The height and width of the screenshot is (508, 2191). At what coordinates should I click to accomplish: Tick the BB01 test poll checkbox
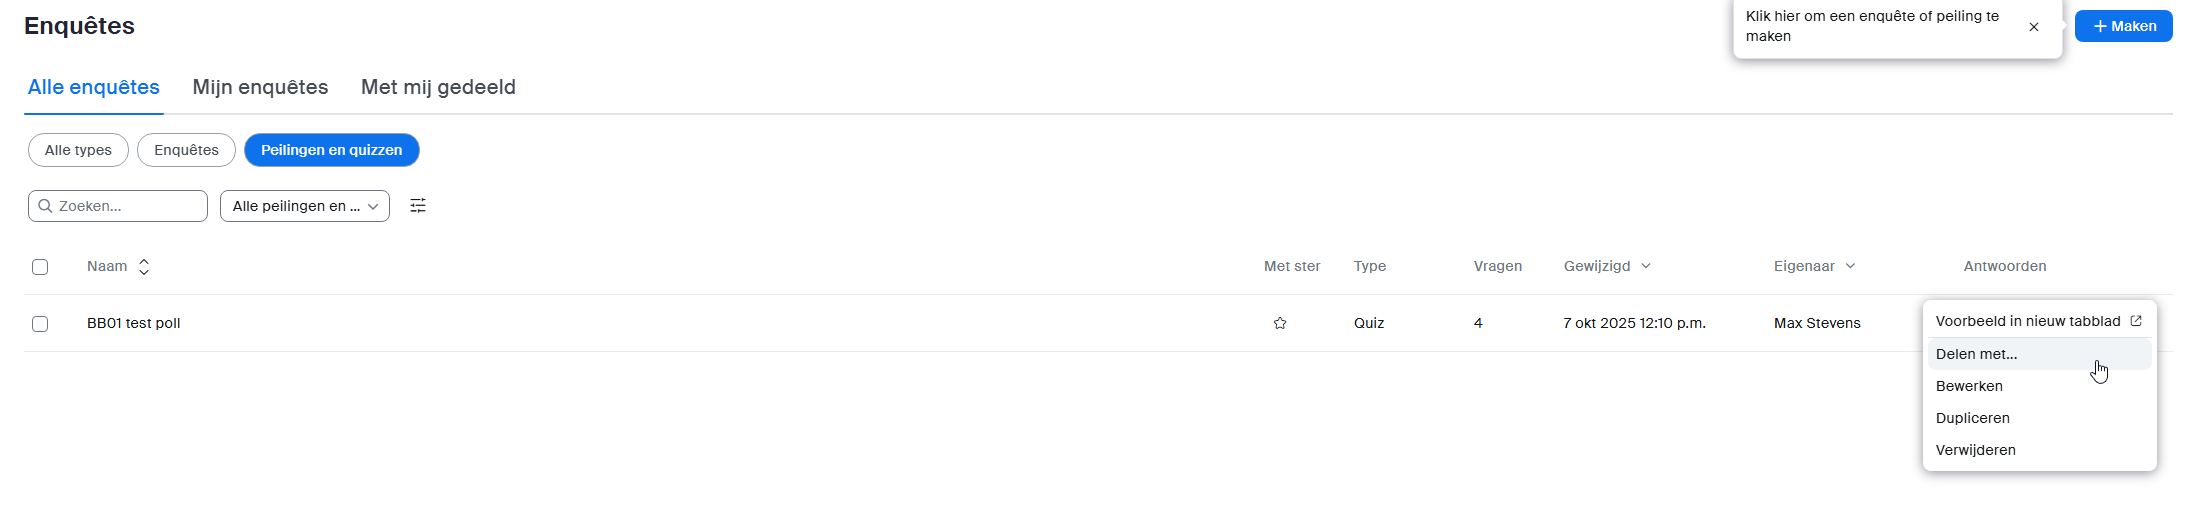(40, 324)
